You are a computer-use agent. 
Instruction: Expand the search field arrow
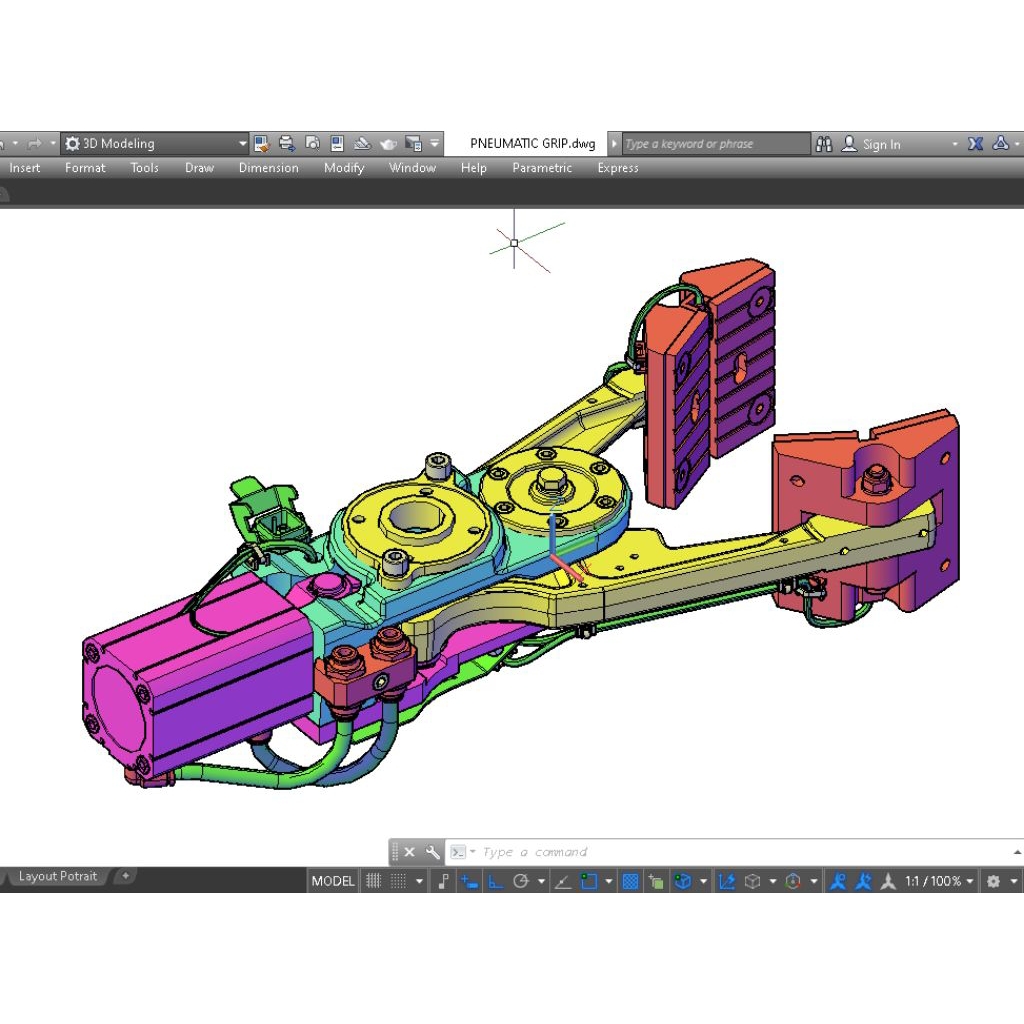tap(614, 144)
